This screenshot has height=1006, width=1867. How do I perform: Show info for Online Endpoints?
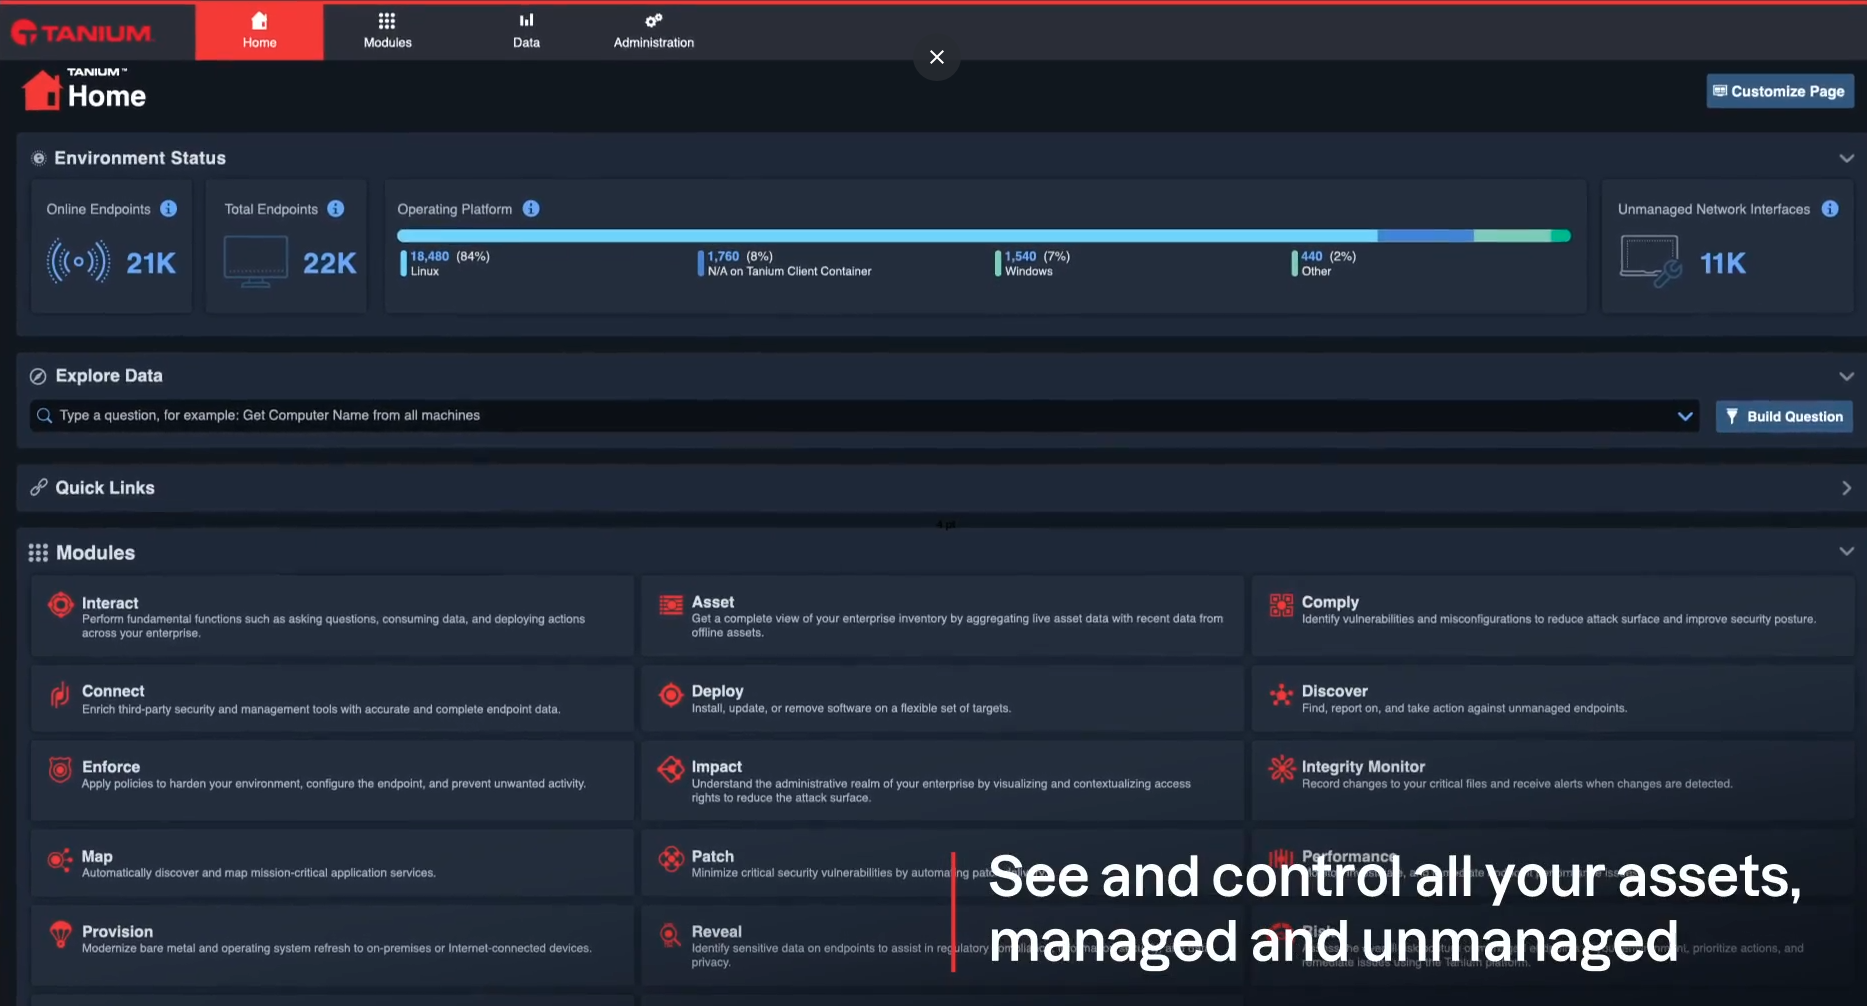click(x=169, y=209)
